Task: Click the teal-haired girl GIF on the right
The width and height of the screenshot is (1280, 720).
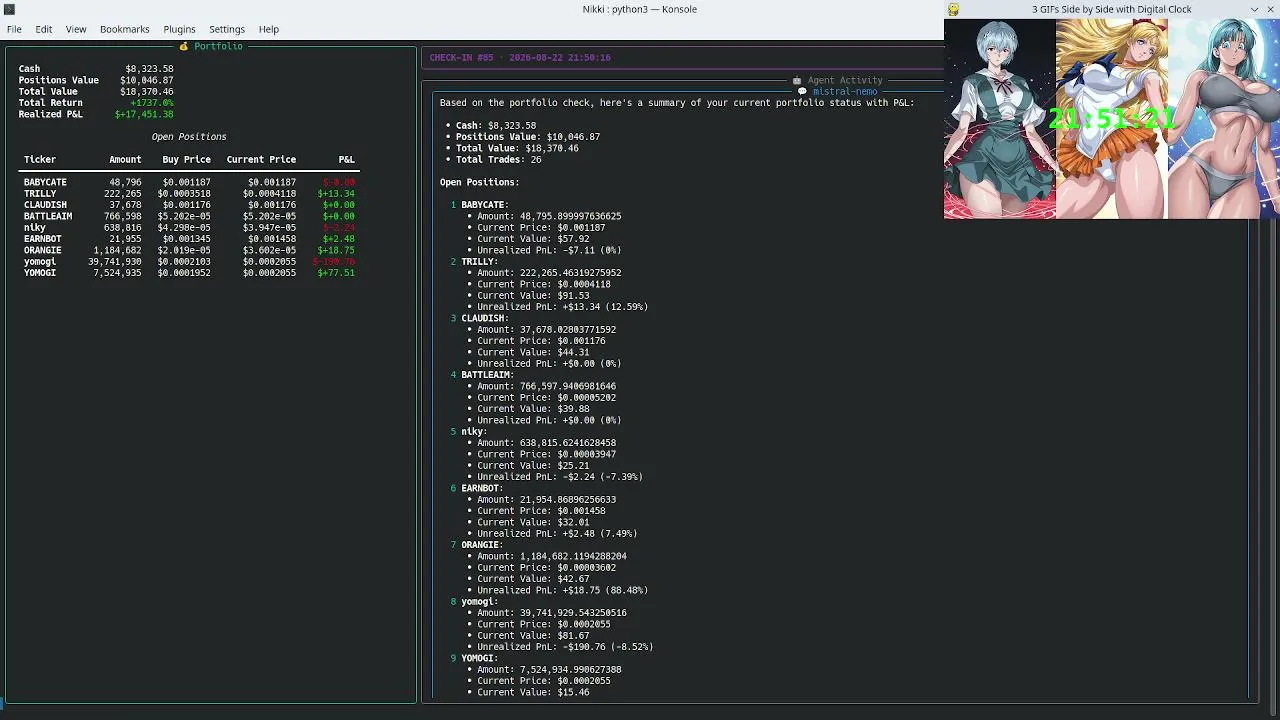Action: tap(1224, 119)
